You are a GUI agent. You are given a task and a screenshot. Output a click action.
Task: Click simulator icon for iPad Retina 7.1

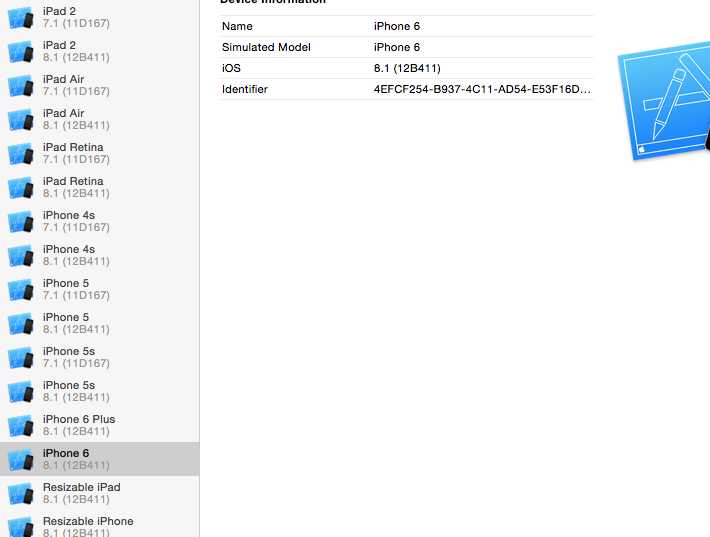tap(21, 153)
